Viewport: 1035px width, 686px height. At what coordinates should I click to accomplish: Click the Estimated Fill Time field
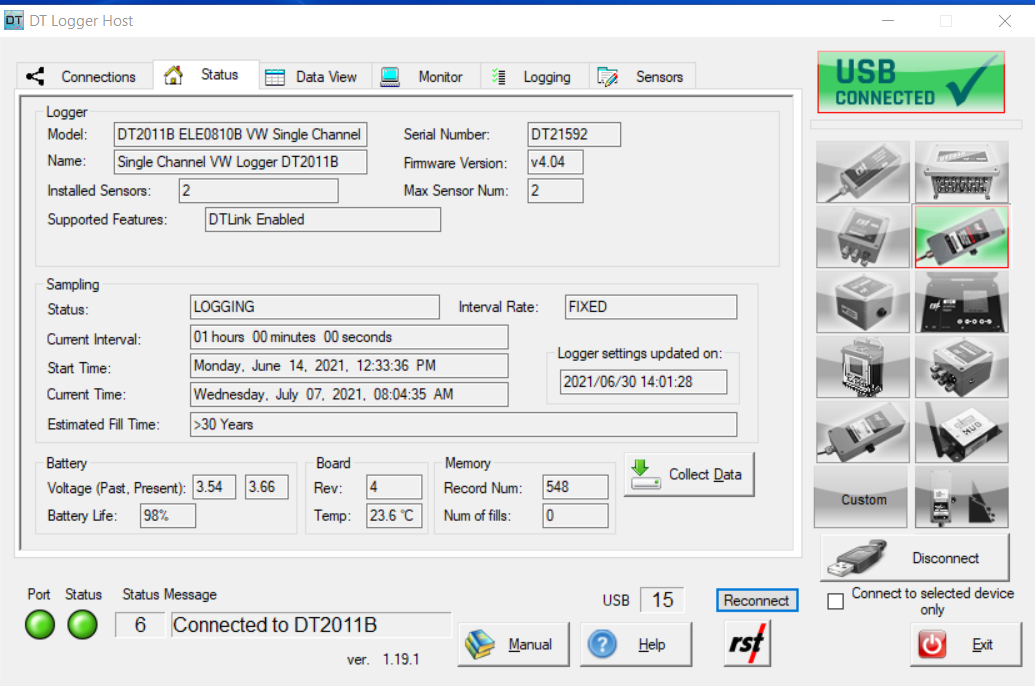pos(463,425)
